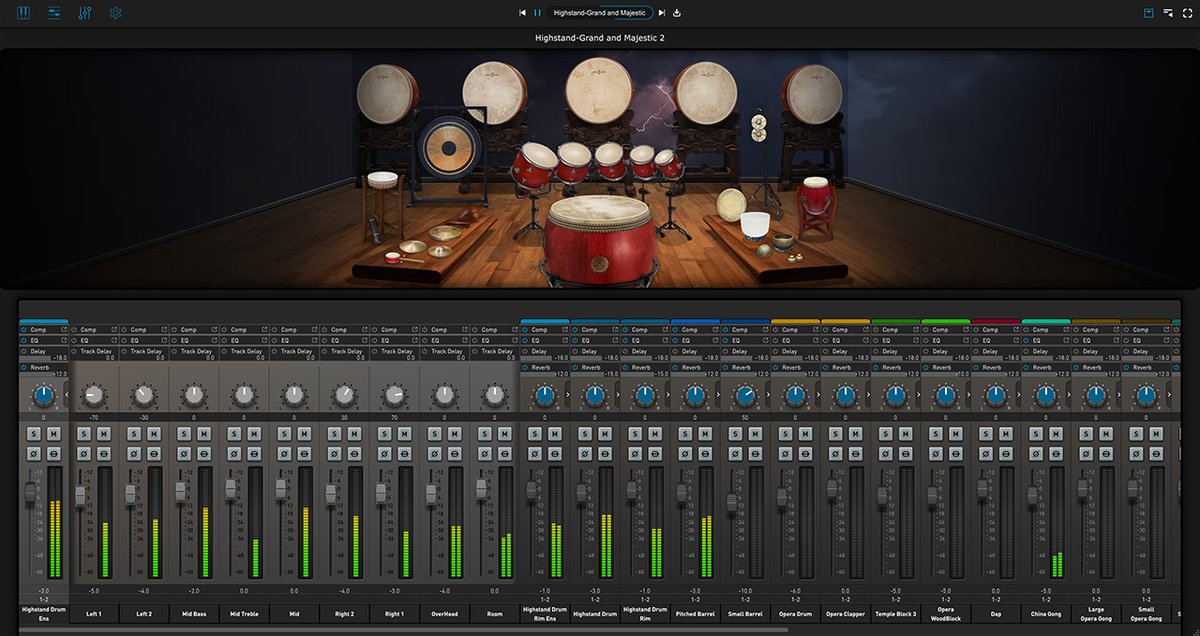Invert phase on the Mid channel
This screenshot has height=636, width=1200.
284,453
